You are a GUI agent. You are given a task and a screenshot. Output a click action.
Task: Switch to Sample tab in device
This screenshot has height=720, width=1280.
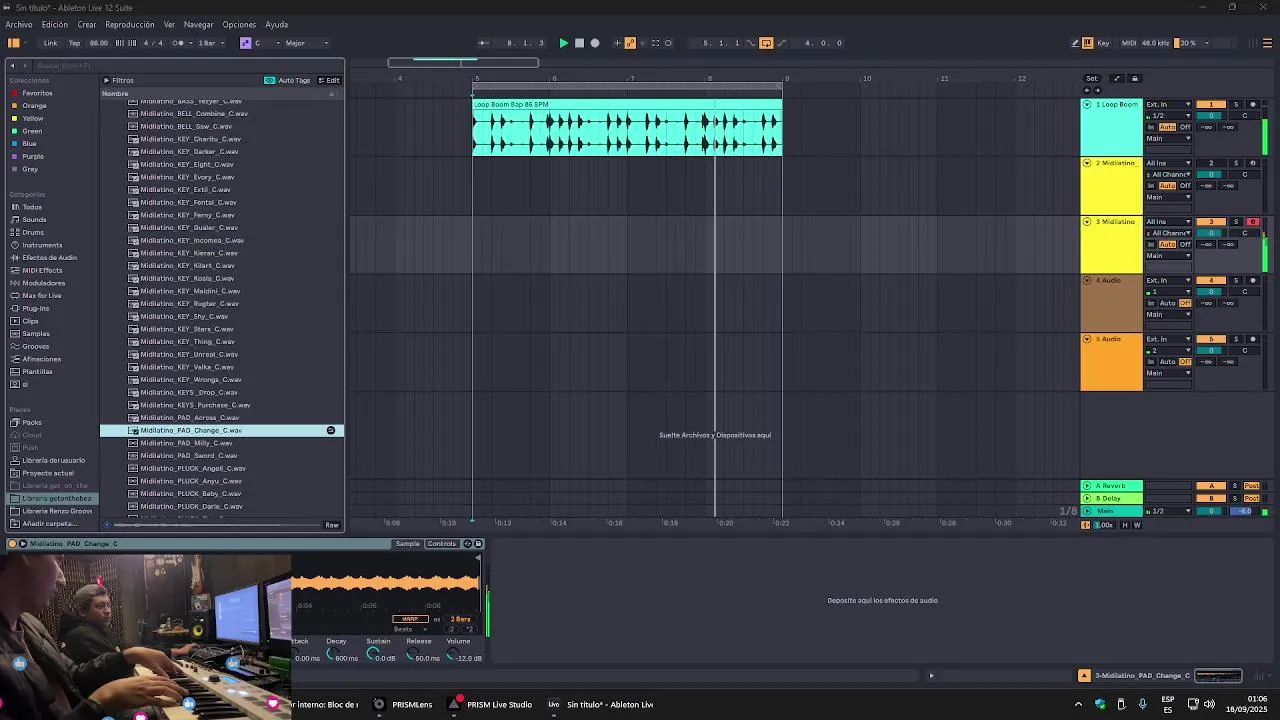pyautogui.click(x=408, y=544)
